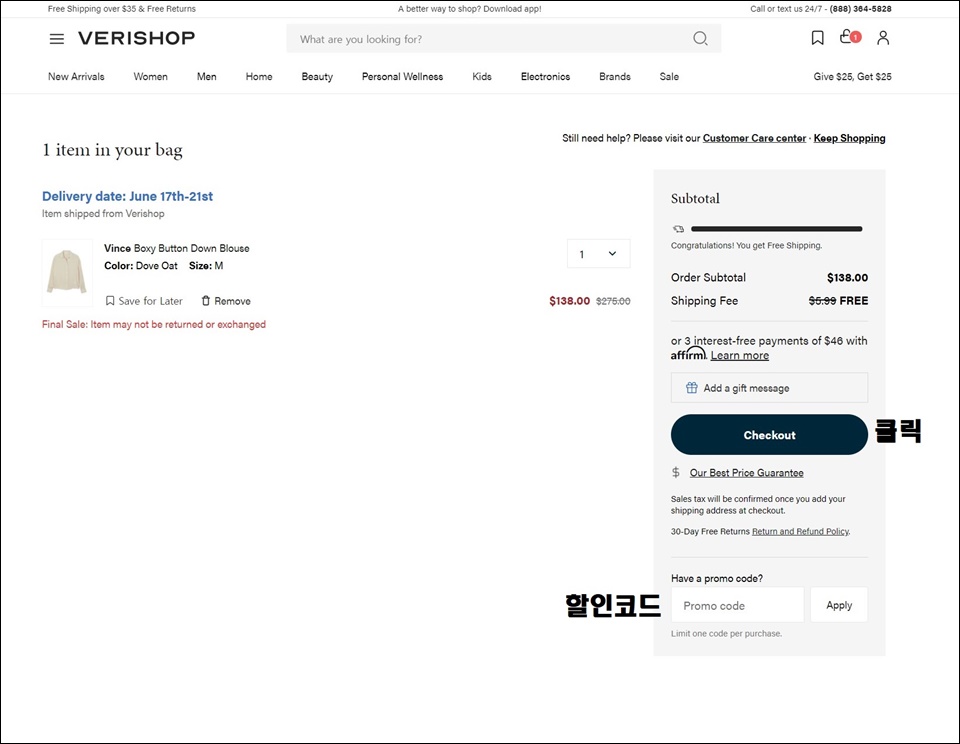
Task: Click the Remove item link
Action: 232,301
